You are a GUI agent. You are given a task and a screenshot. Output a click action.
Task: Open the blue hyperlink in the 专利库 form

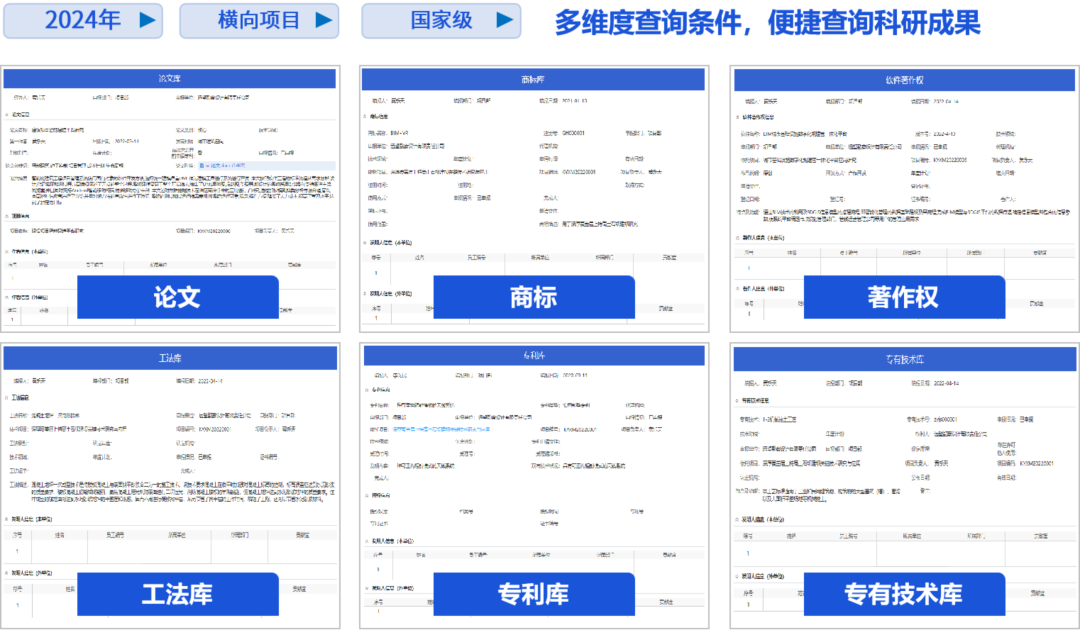tap(440, 427)
